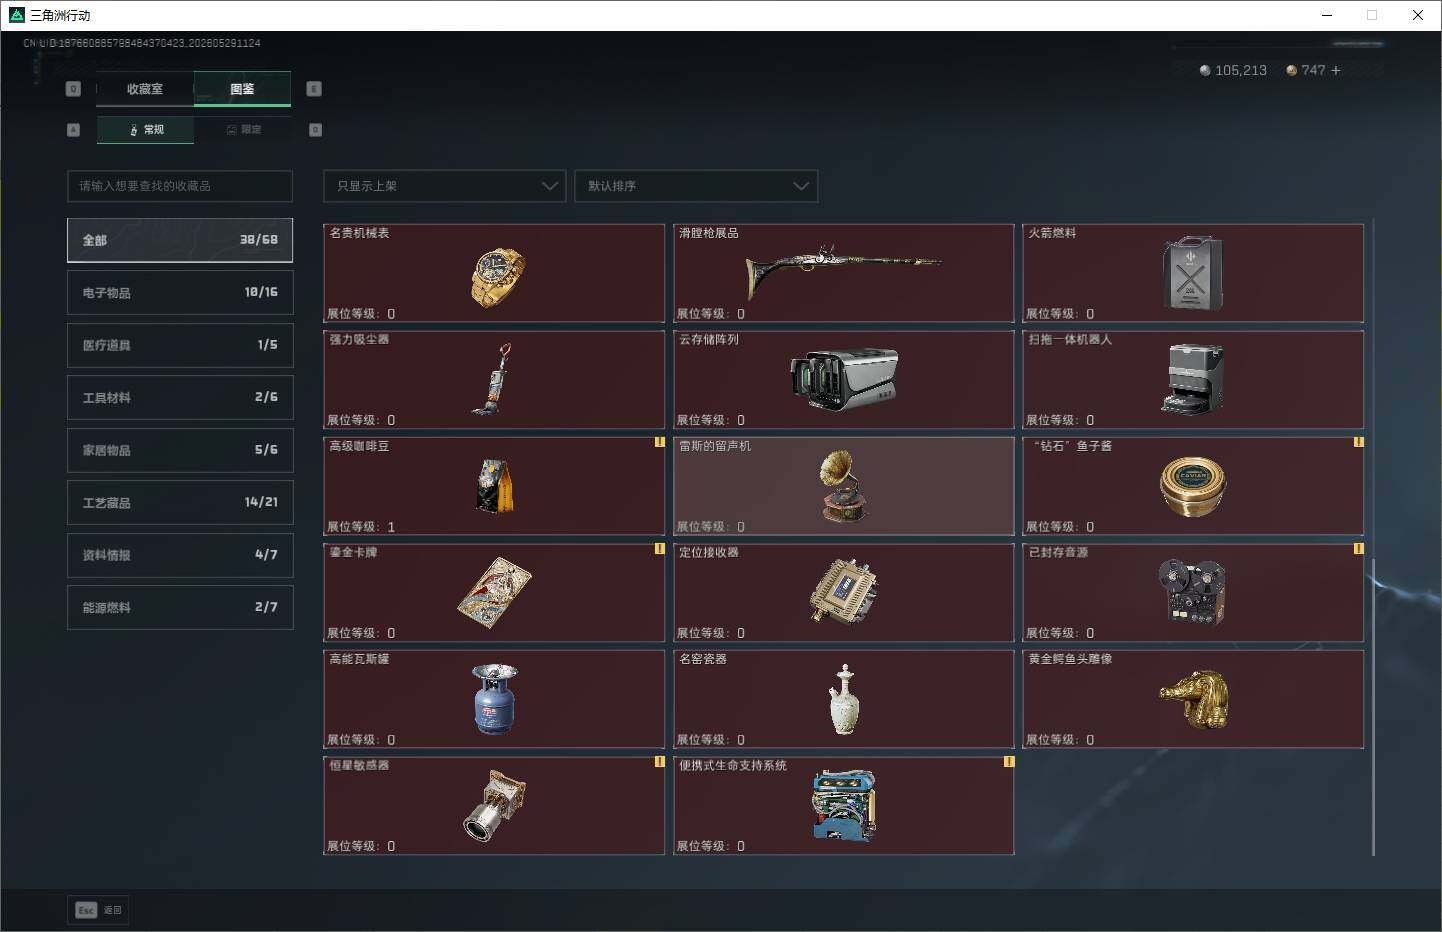The image size is (1442, 932).
Task: Select the 强力吸尘器 vacuum cleaner item
Action: (x=494, y=380)
